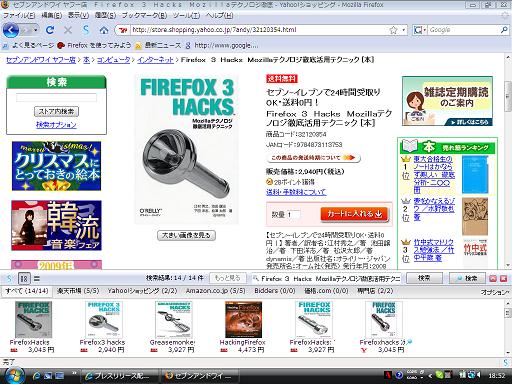512x384 pixels.
Task: Click the blue help icon in system tray
Action: (x=399, y=375)
